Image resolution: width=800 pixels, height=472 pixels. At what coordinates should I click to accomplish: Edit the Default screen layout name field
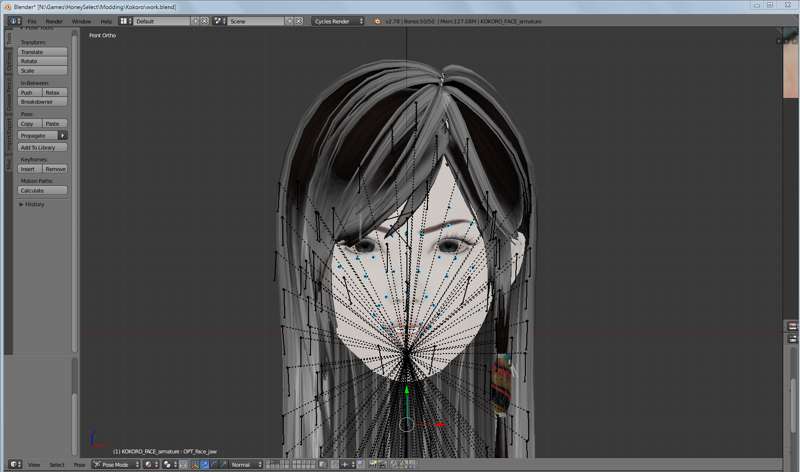click(162, 21)
